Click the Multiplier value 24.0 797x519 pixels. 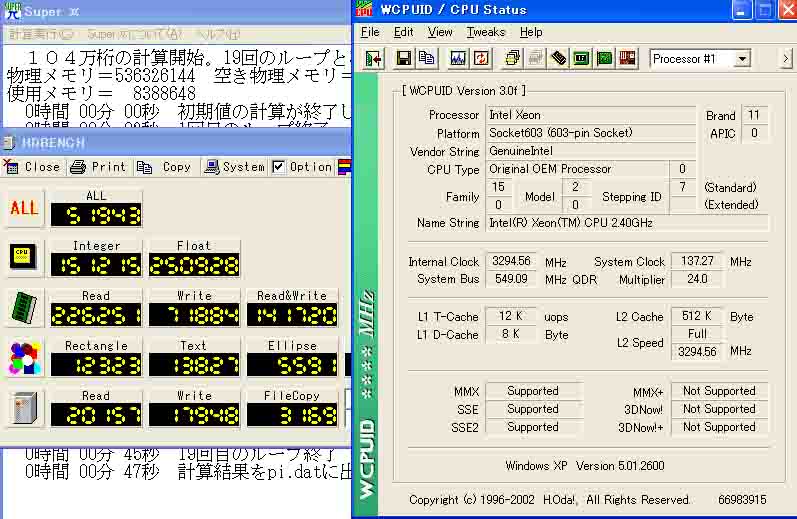point(697,279)
